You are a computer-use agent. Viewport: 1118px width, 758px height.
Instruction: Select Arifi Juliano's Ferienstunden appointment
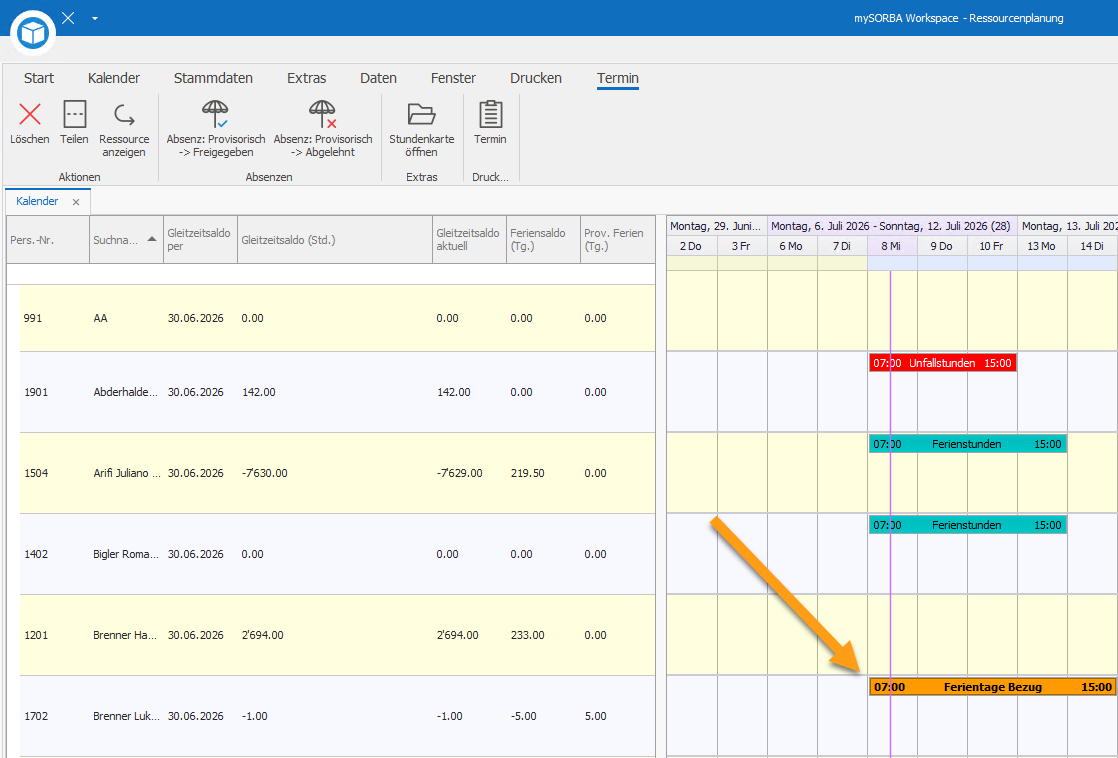[968, 444]
